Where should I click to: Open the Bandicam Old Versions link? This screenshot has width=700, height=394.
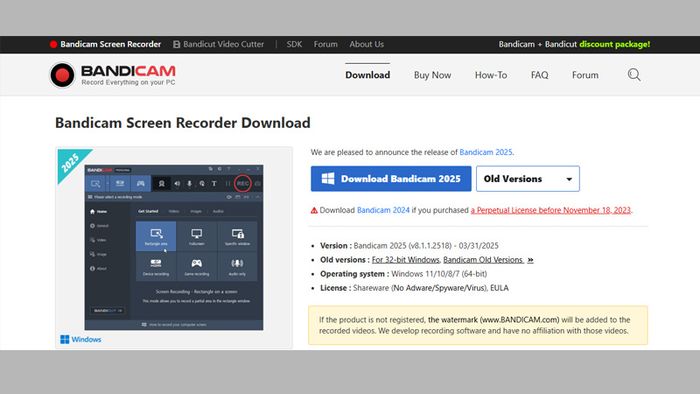tap(483, 260)
